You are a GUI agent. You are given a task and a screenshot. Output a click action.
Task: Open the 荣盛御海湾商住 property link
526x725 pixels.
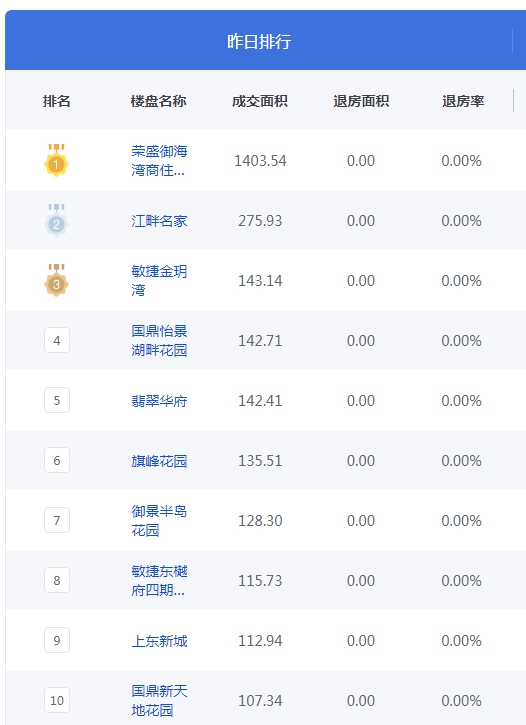point(159,160)
